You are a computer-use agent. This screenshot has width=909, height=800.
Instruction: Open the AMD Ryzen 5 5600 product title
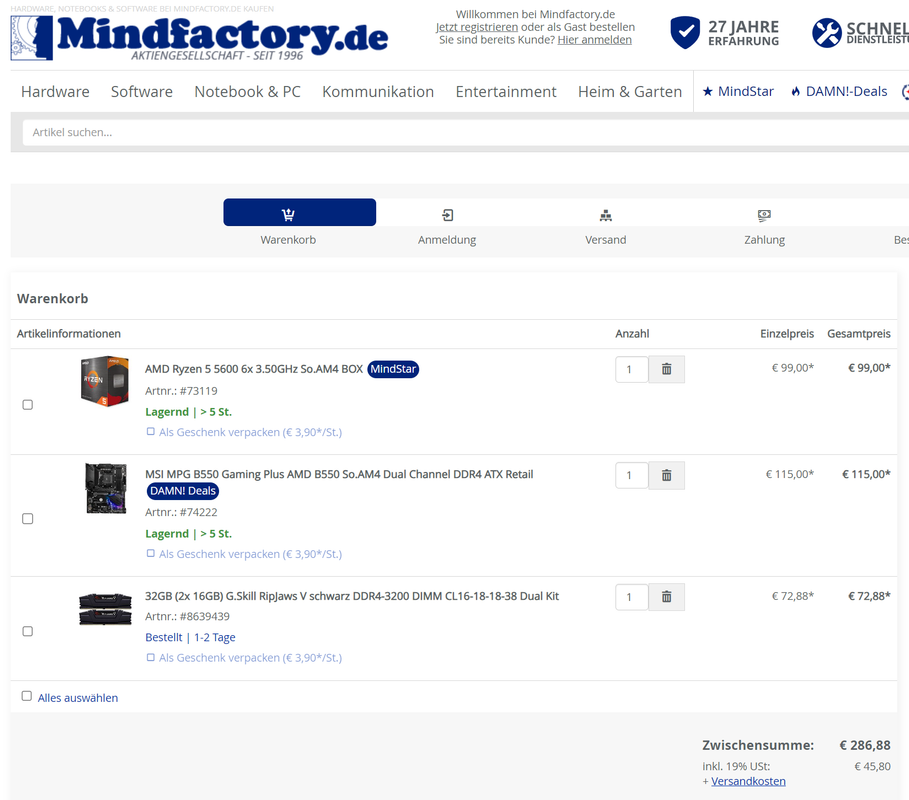[x=254, y=369]
